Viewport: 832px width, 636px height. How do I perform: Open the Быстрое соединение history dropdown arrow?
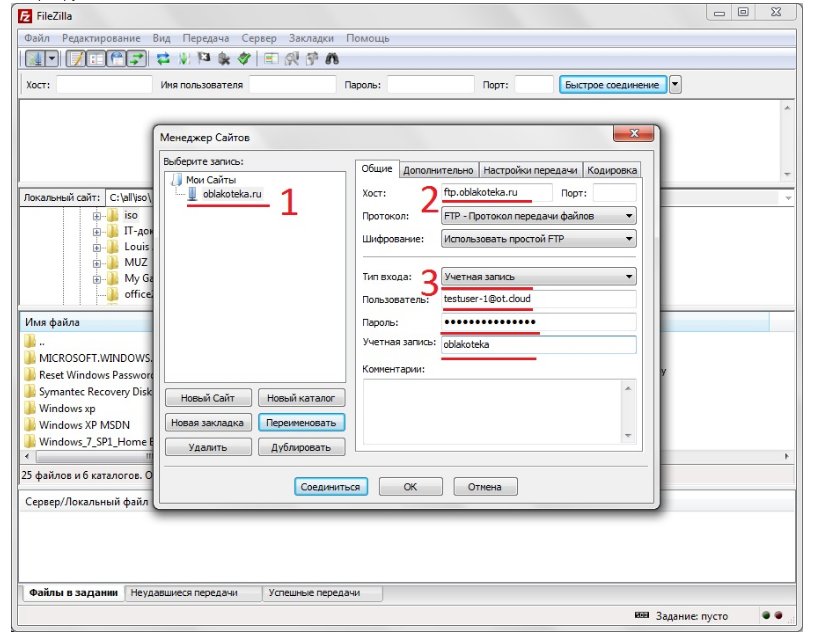click(675, 85)
